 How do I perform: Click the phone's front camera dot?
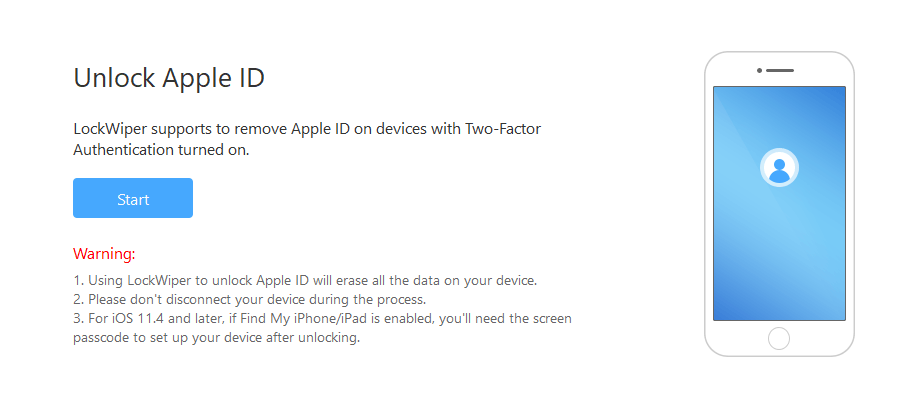pyautogui.click(x=759, y=71)
